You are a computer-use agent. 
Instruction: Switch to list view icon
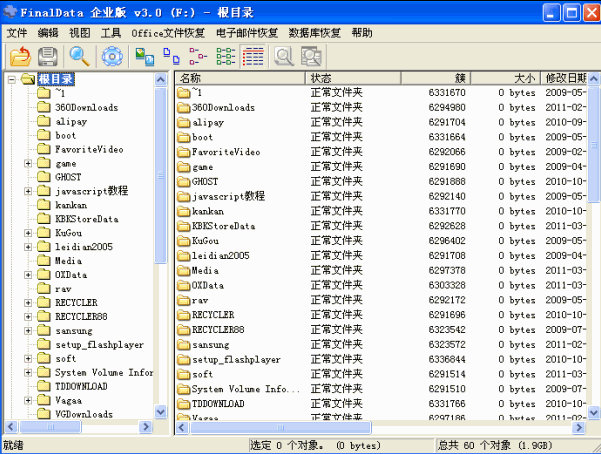[226, 56]
